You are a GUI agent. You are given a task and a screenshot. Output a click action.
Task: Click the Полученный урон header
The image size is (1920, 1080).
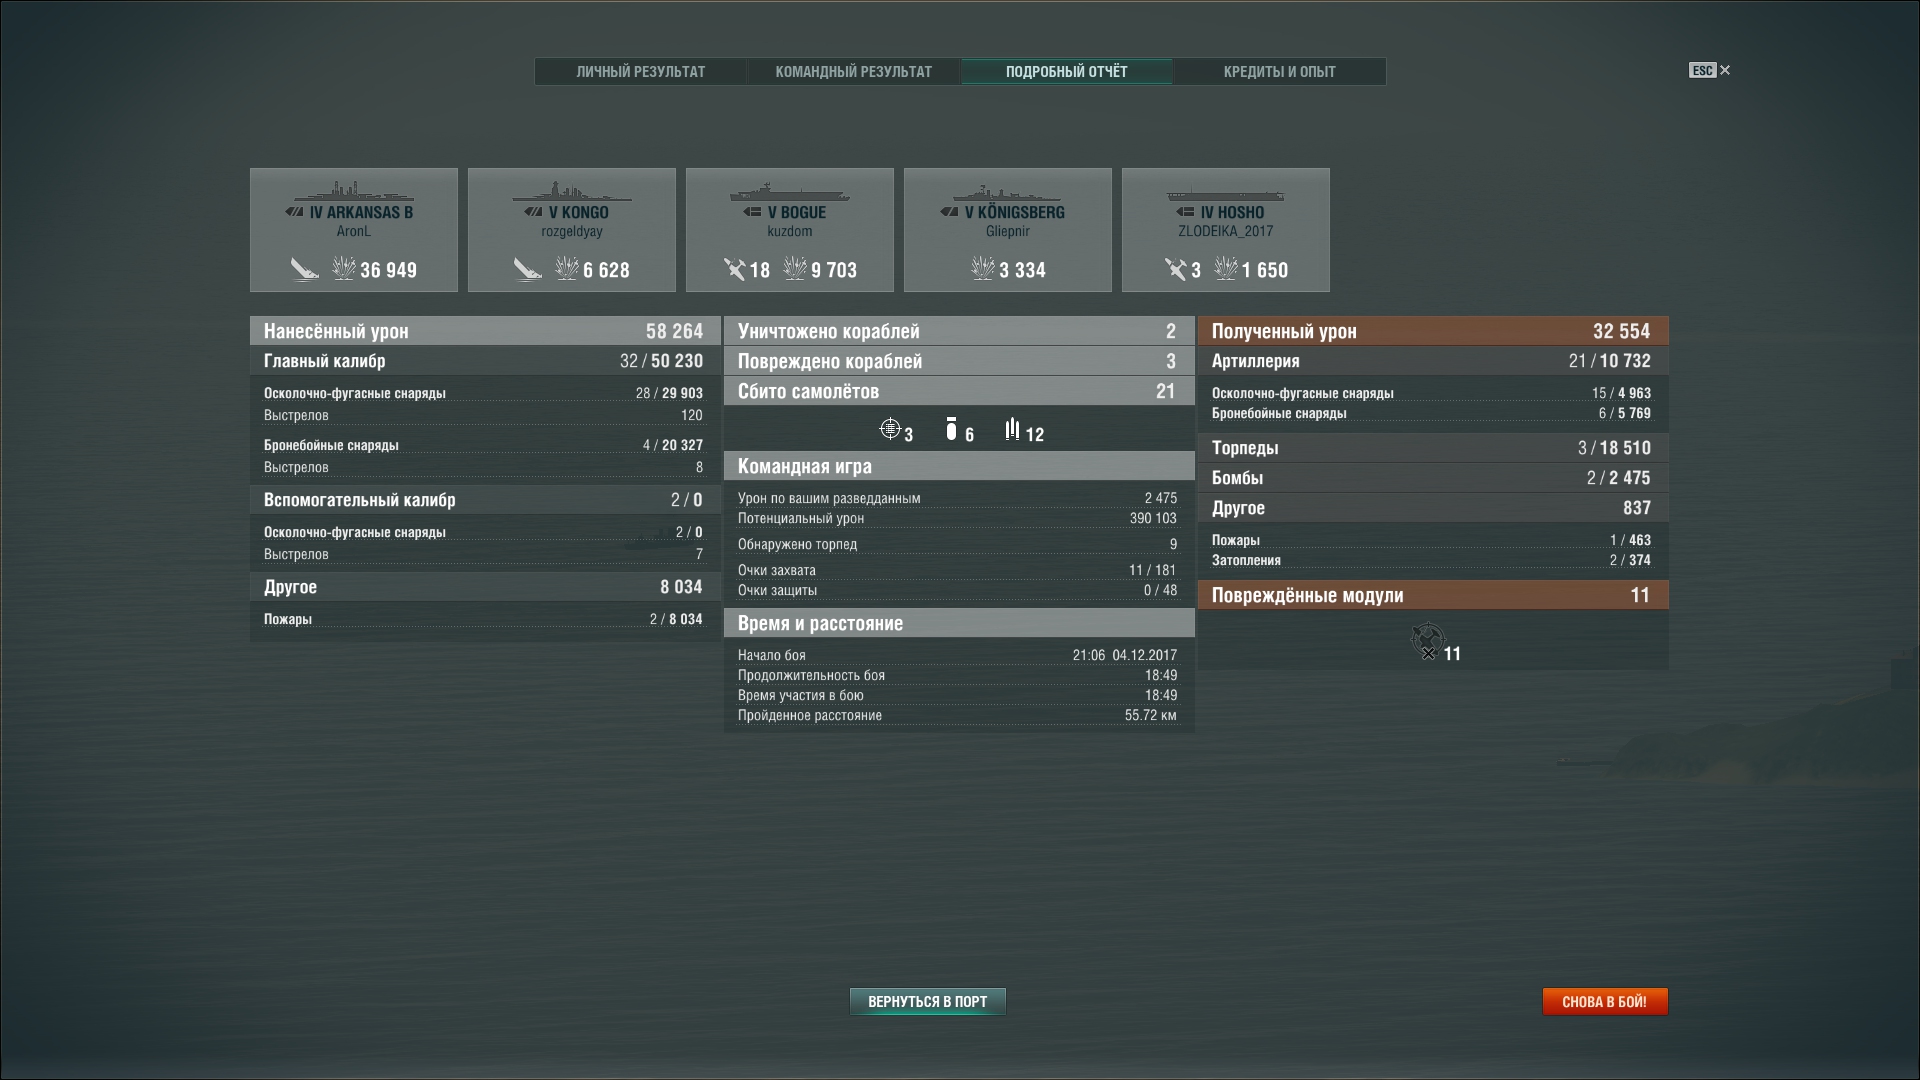1433,331
